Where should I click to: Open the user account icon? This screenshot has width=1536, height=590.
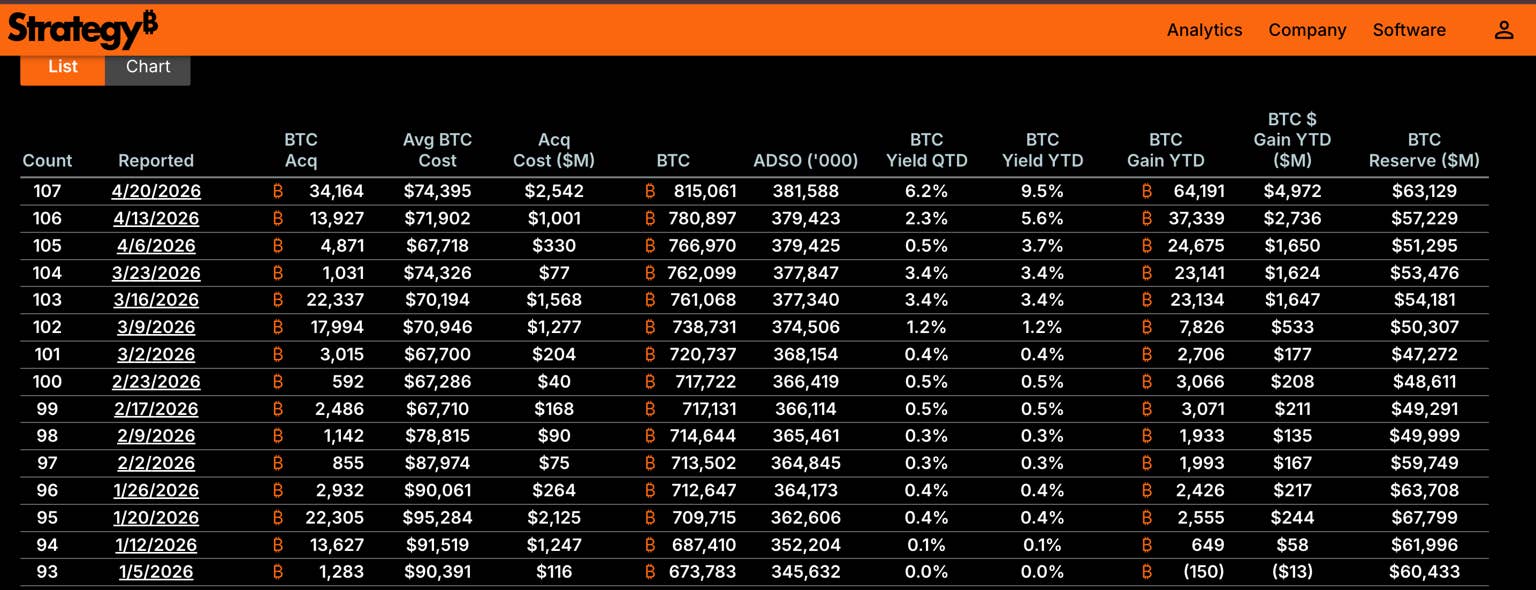pyautogui.click(x=1504, y=30)
